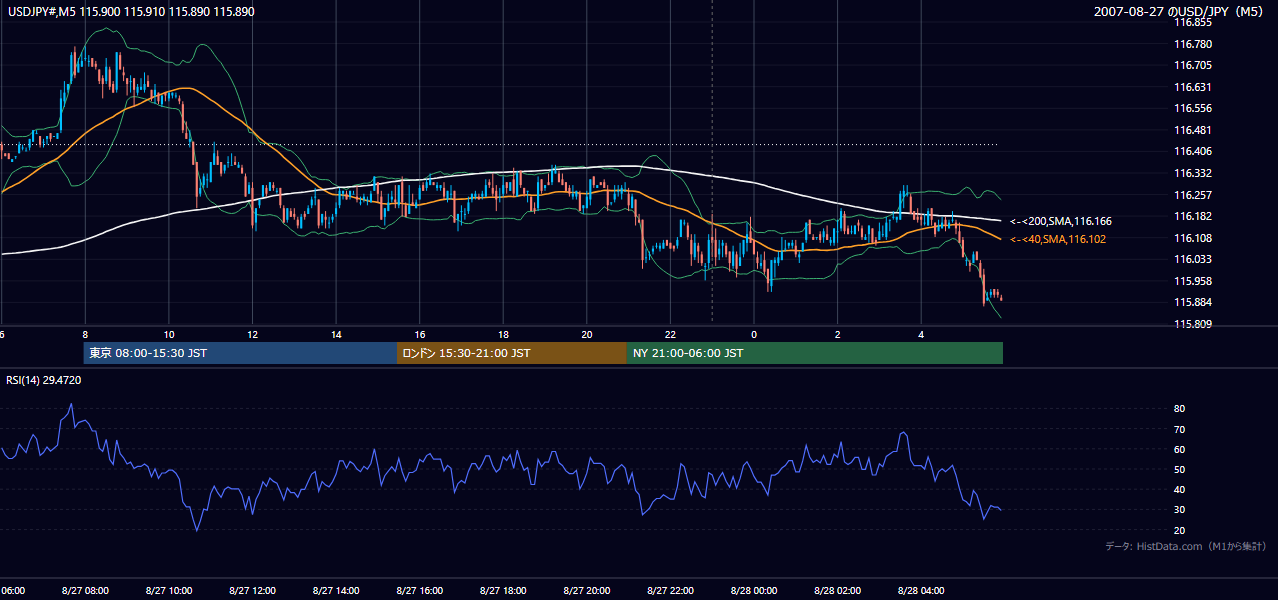
Task: Click the 8/27 14:00 date label under RSI
Action: click(336, 591)
